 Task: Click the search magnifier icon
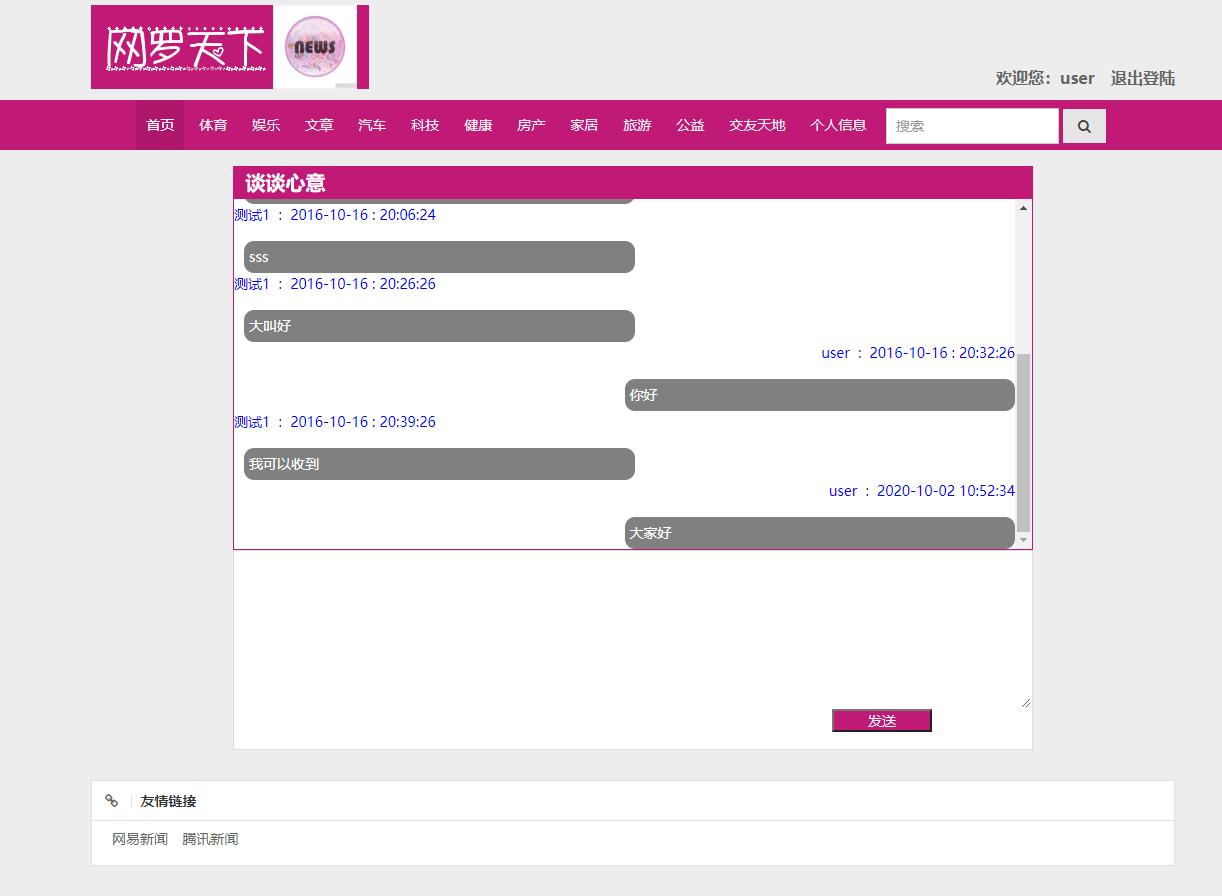point(1084,125)
